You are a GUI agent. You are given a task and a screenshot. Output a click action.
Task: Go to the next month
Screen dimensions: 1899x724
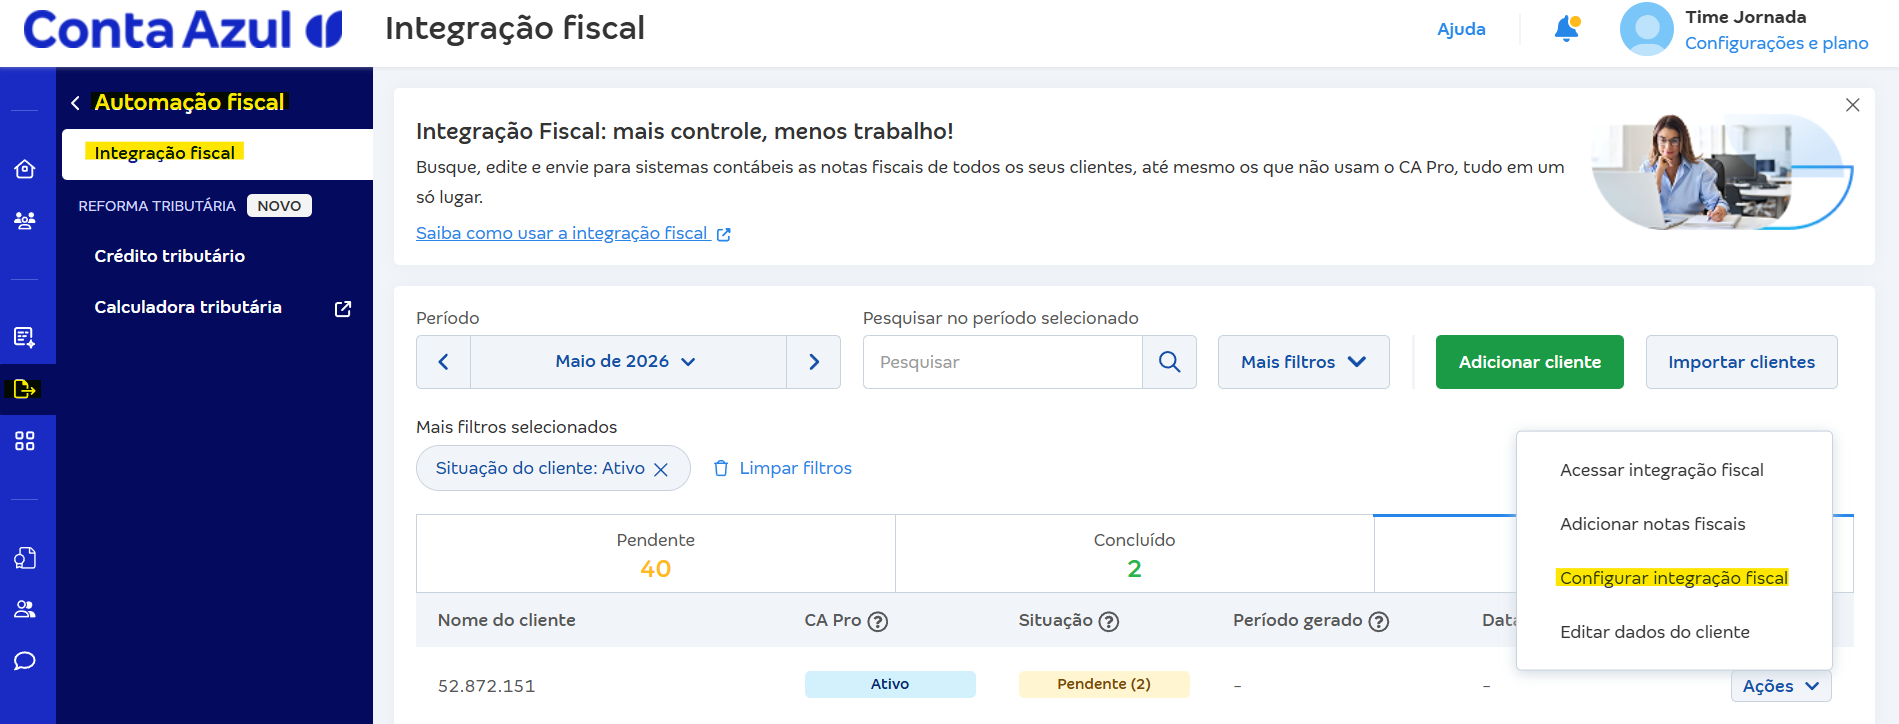click(813, 362)
